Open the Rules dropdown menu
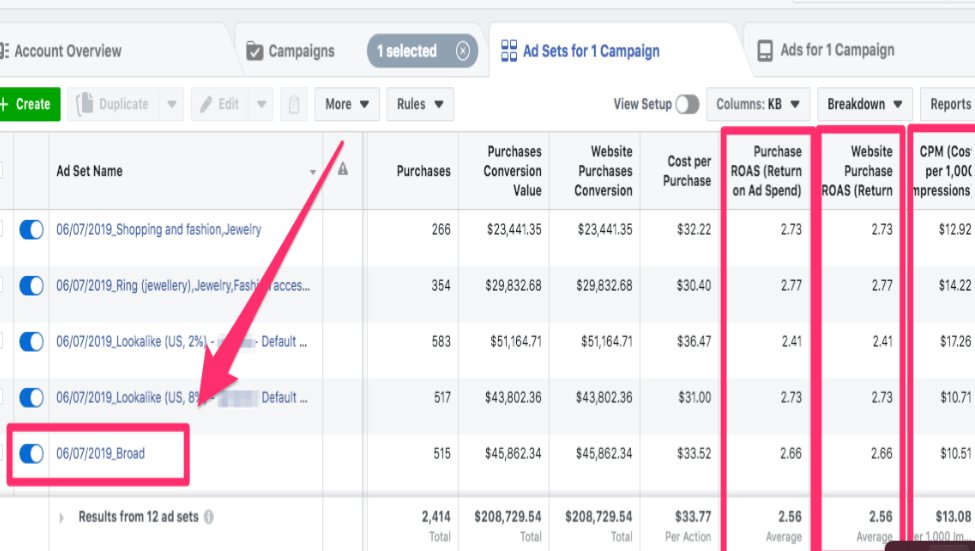This screenshot has width=975, height=551. 420,104
